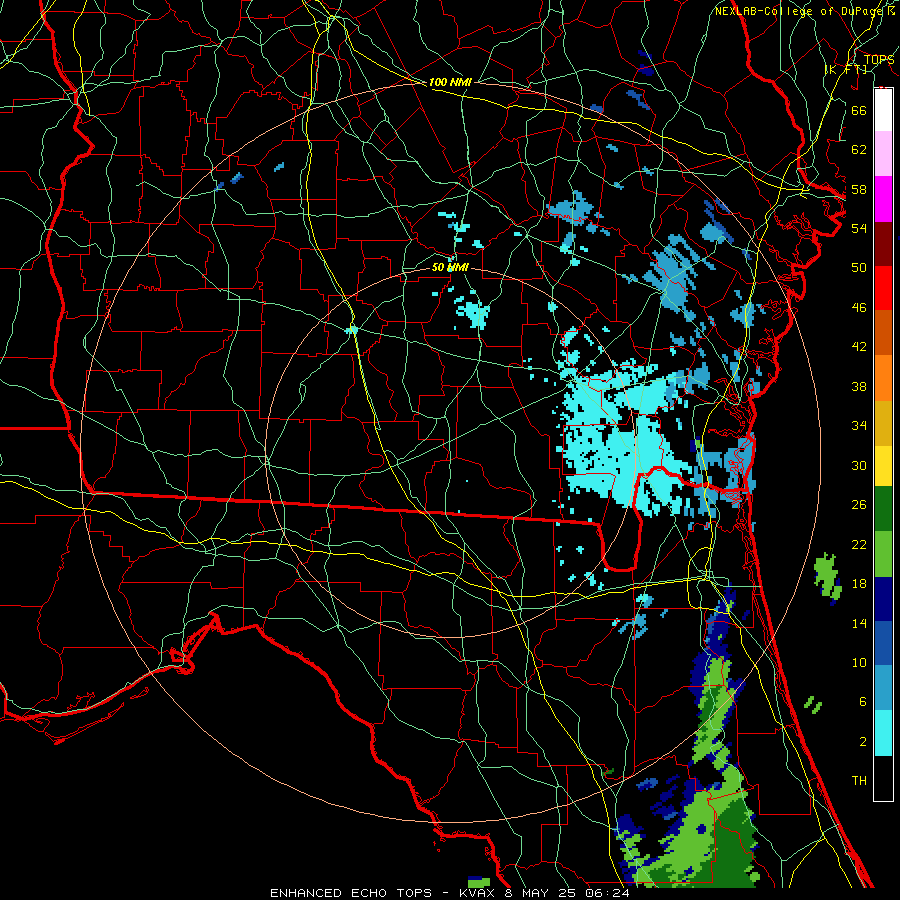Click the dark red legend swatch
This screenshot has width=900, height=900.
click(x=883, y=243)
